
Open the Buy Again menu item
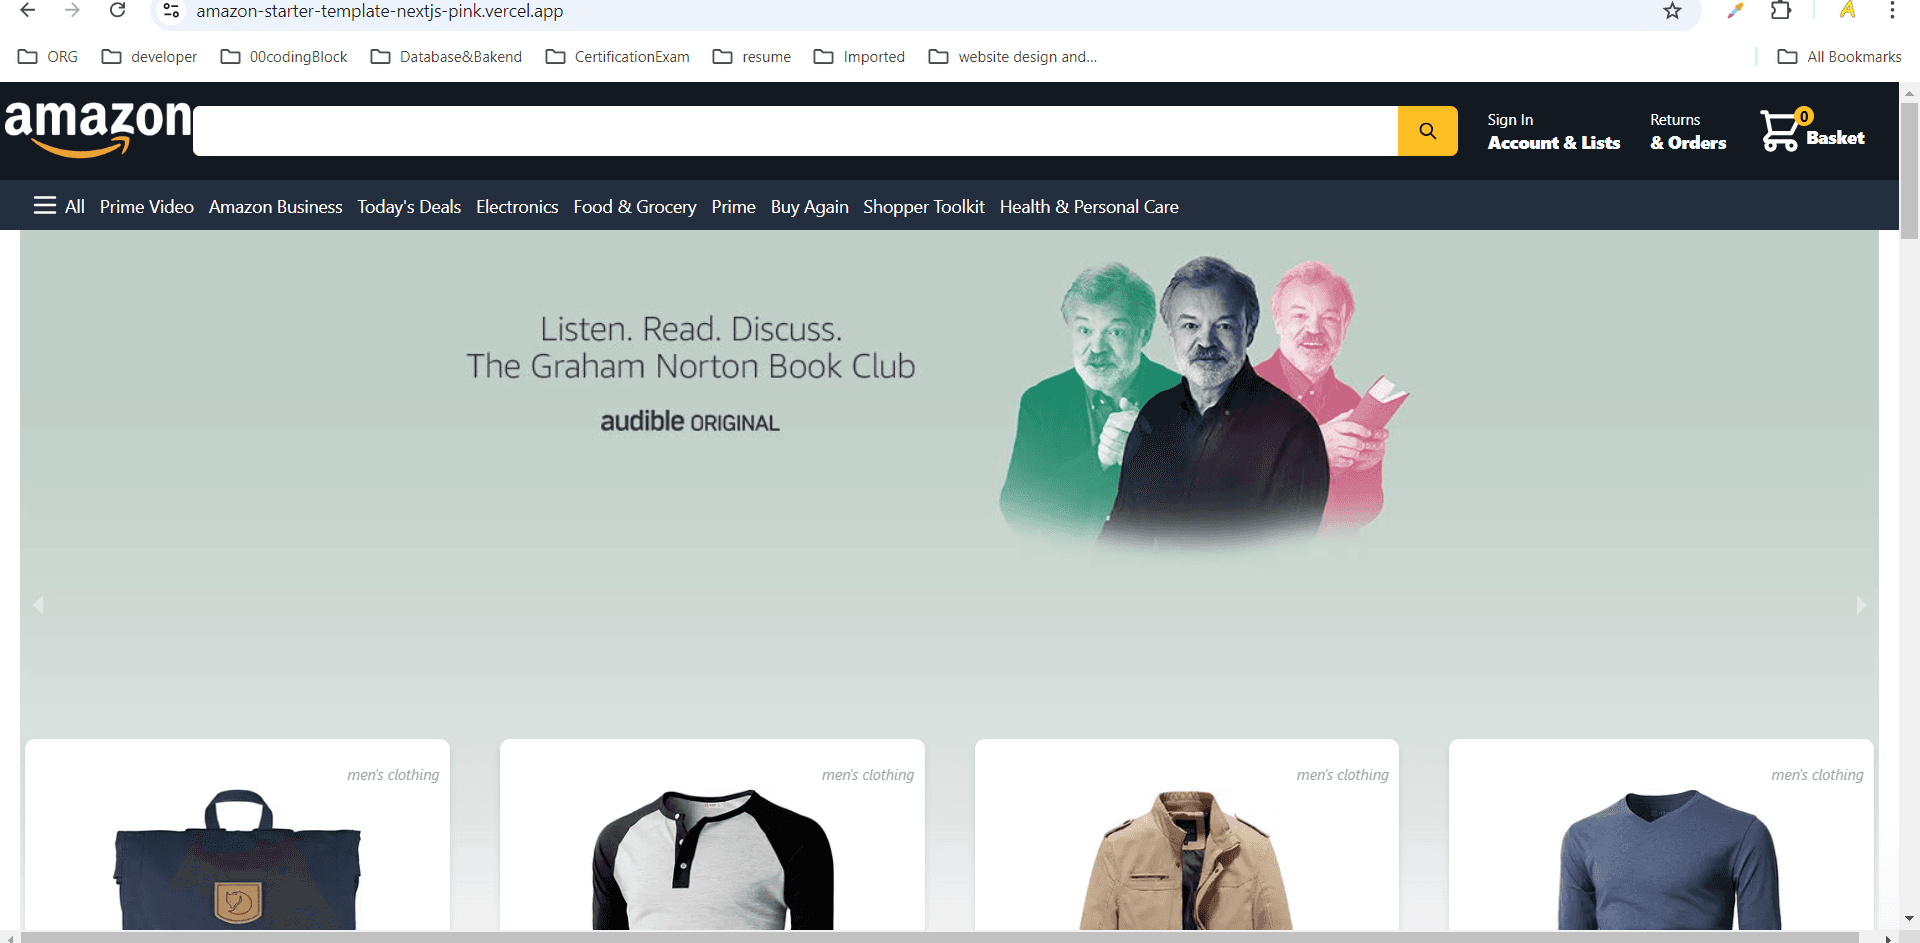click(x=809, y=206)
